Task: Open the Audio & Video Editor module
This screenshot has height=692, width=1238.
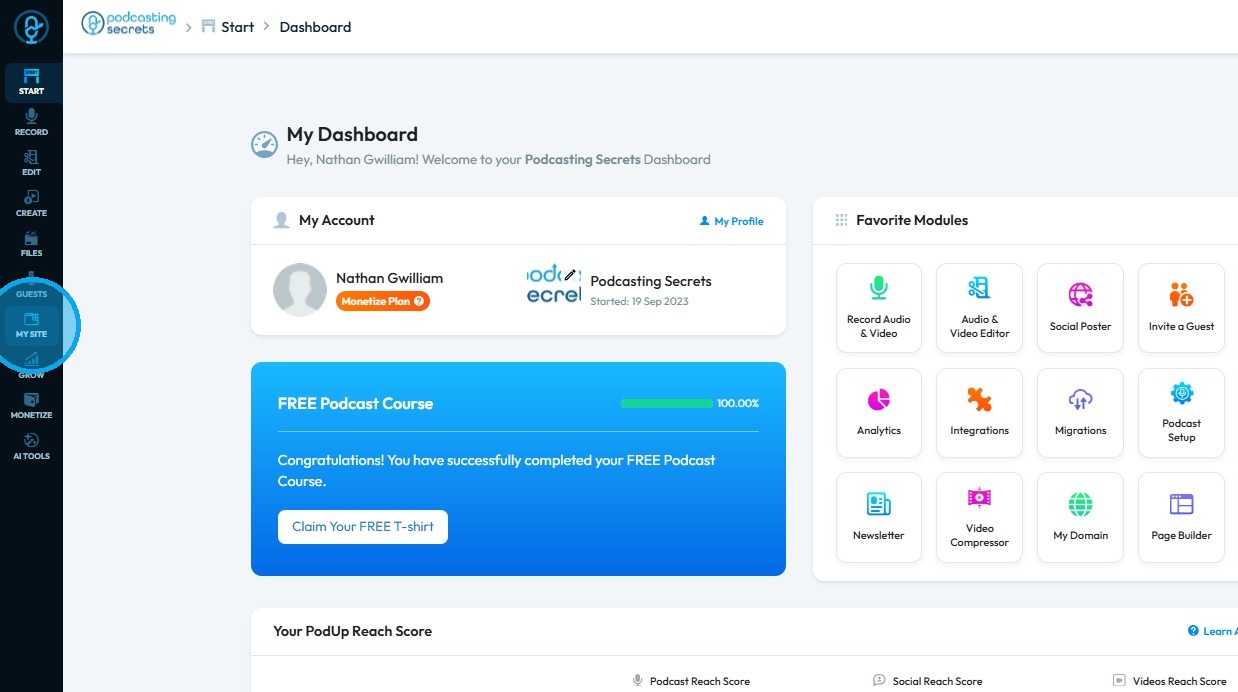Action: point(979,308)
